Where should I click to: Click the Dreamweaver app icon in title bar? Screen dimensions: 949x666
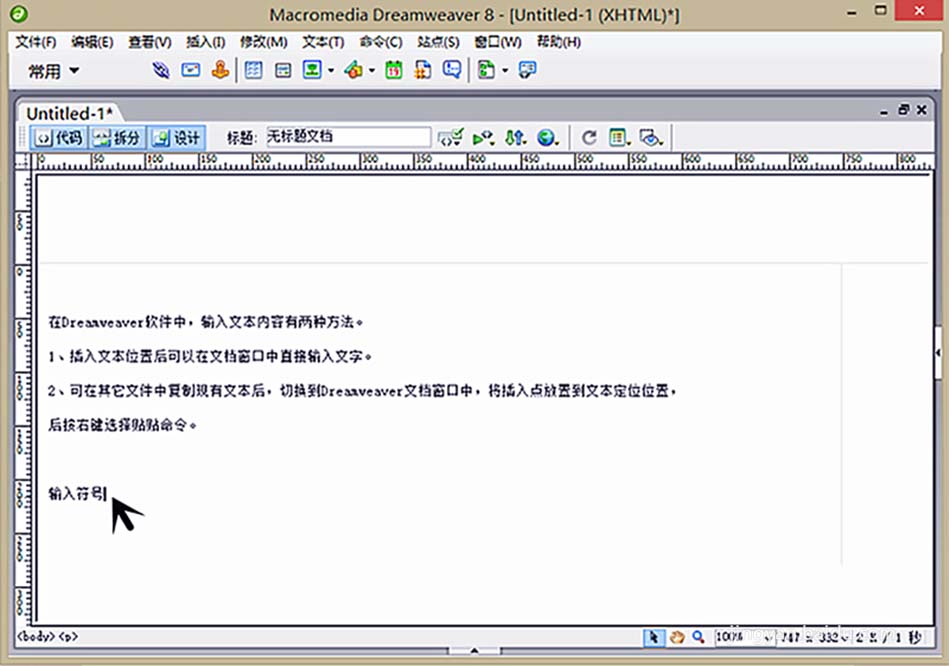(x=19, y=13)
